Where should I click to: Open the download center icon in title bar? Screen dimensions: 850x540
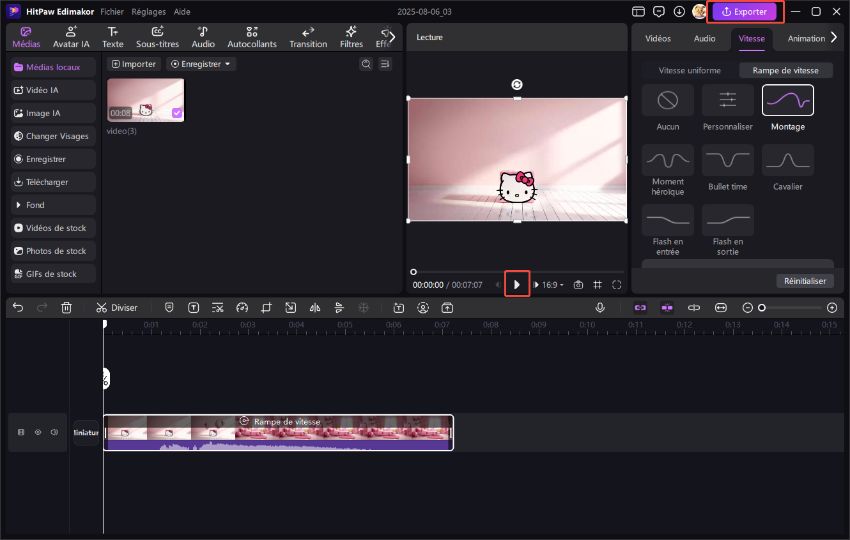pos(679,11)
